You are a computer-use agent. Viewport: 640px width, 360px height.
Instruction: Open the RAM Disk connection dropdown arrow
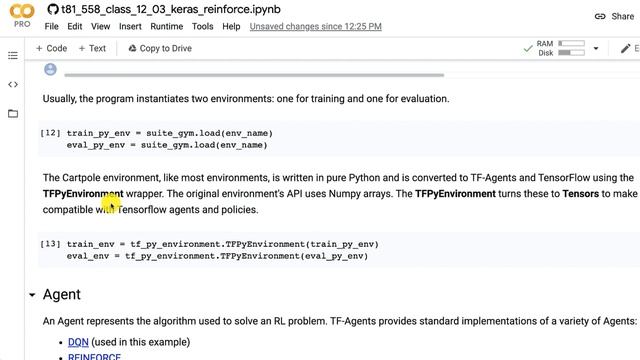coord(596,49)
